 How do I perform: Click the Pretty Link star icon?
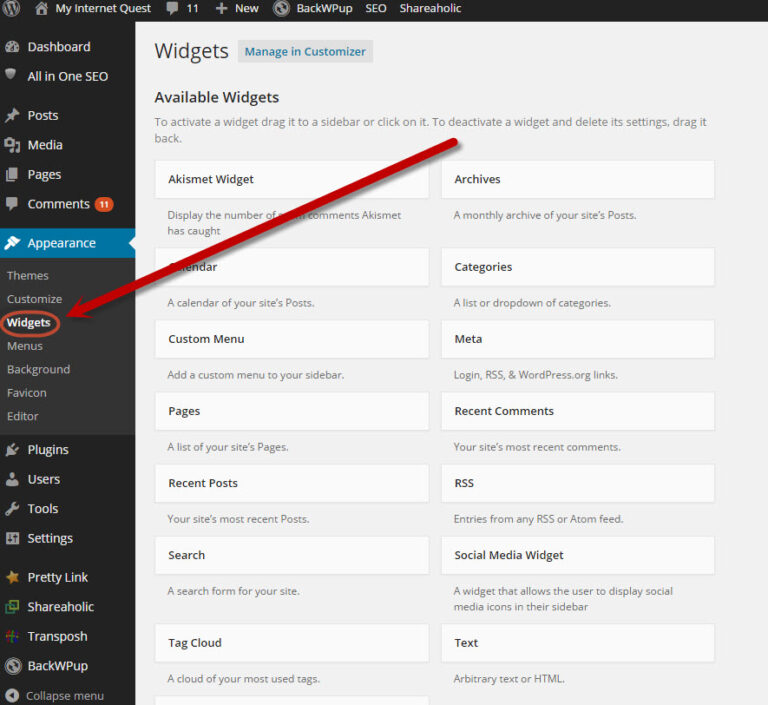click(x=12, y=577)
